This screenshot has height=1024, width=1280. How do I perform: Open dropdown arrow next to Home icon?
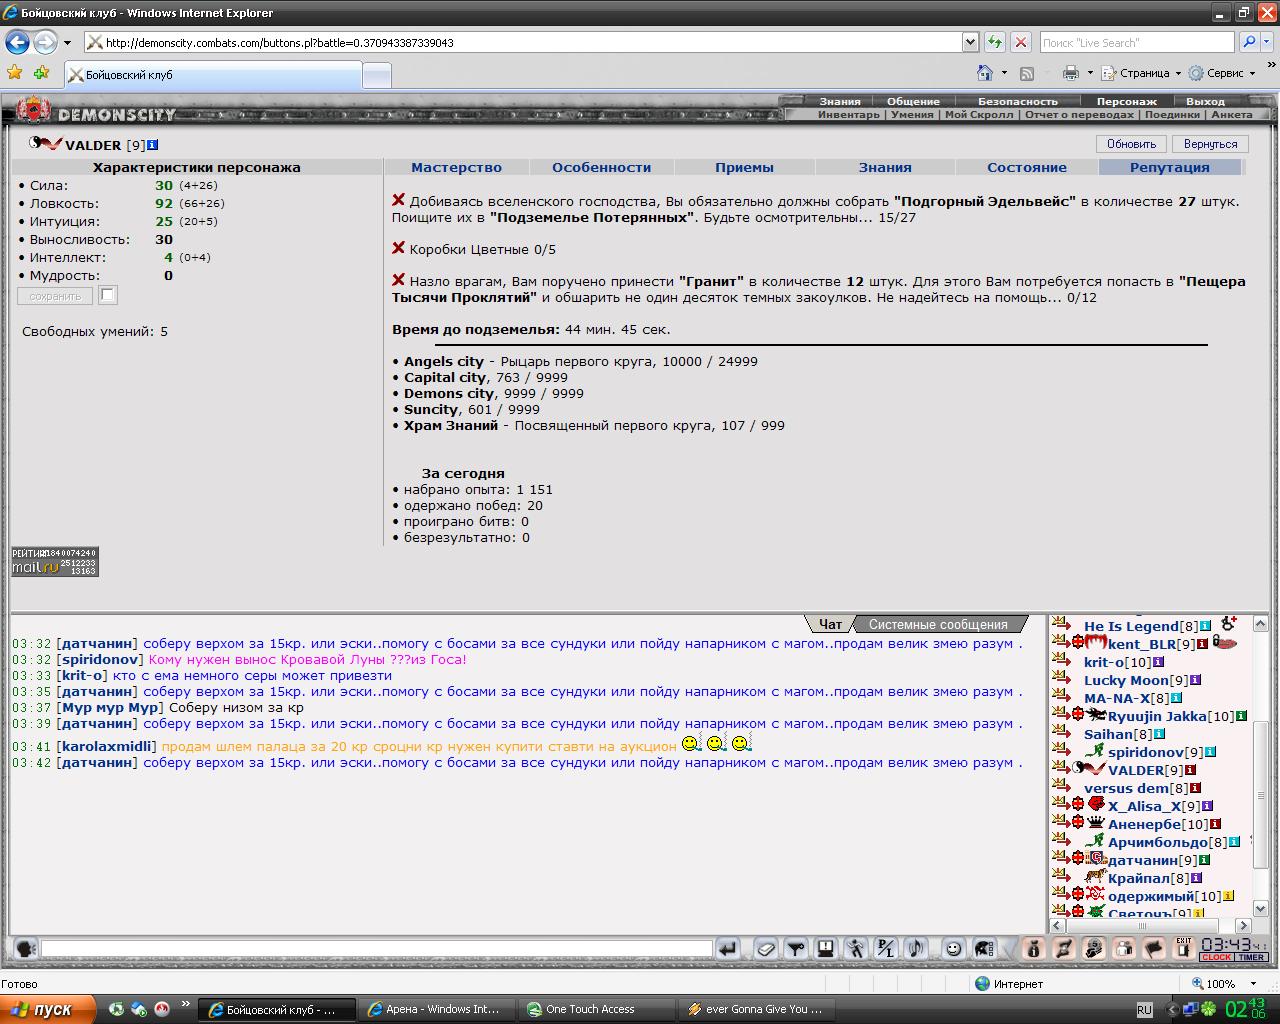1004,73
